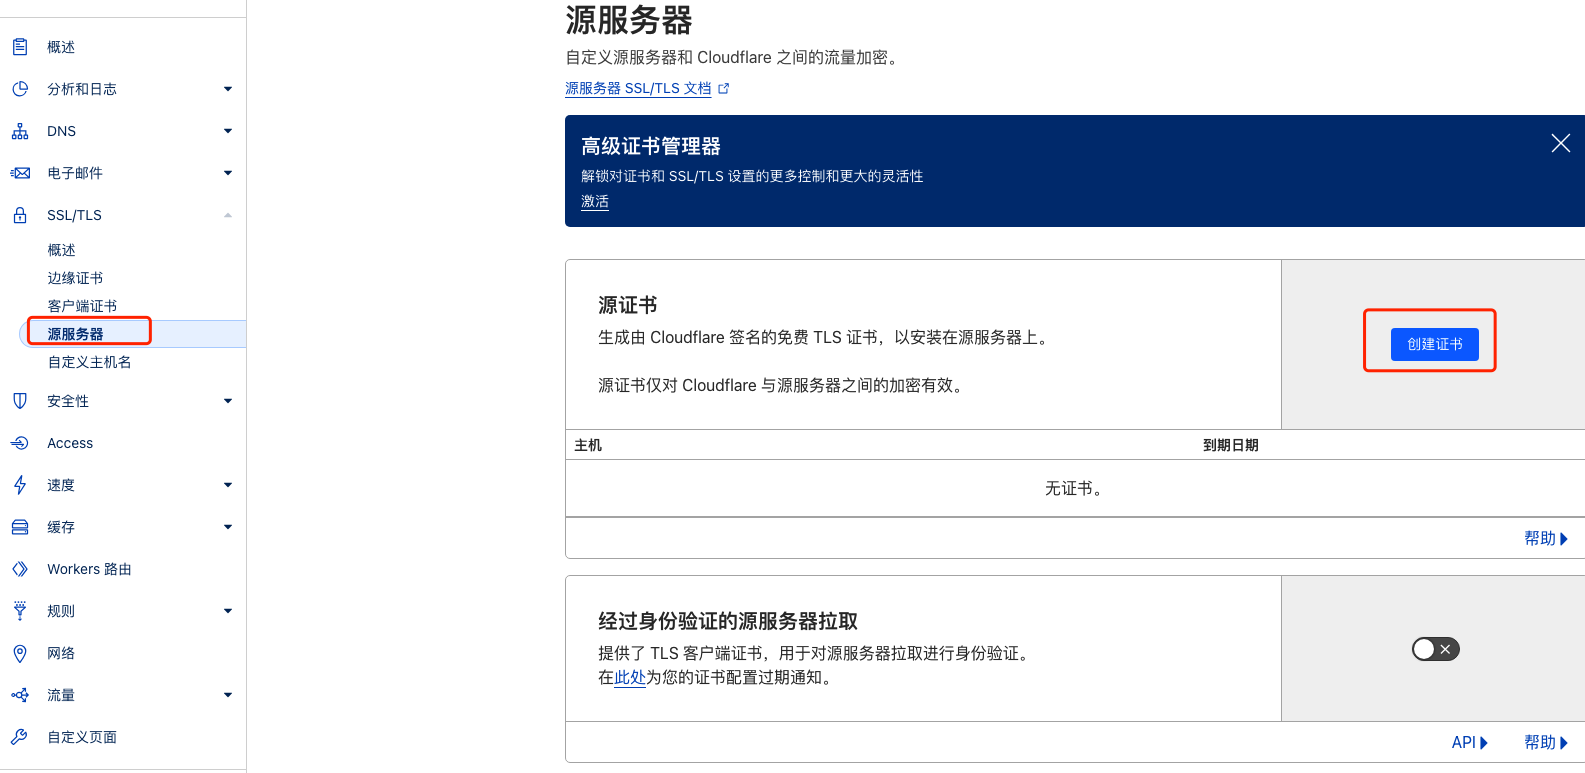
Task: Expand the 安全性 dropdown arrow
Action: point(228,401)
